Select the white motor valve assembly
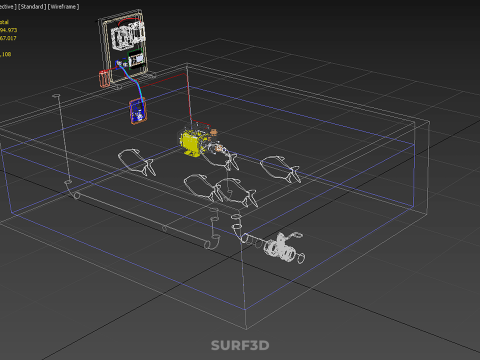The height and width of the screenshot is (360, 480). pos(283,248)
